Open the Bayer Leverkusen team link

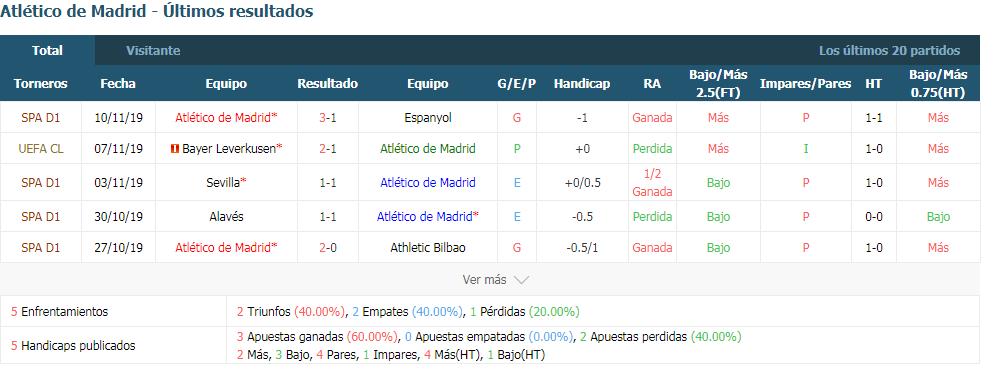coord(229,149)
